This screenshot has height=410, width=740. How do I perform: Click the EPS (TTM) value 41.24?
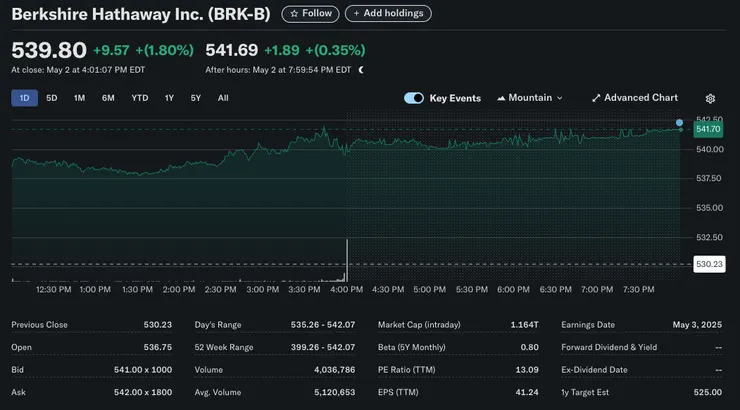coord(527,393)
